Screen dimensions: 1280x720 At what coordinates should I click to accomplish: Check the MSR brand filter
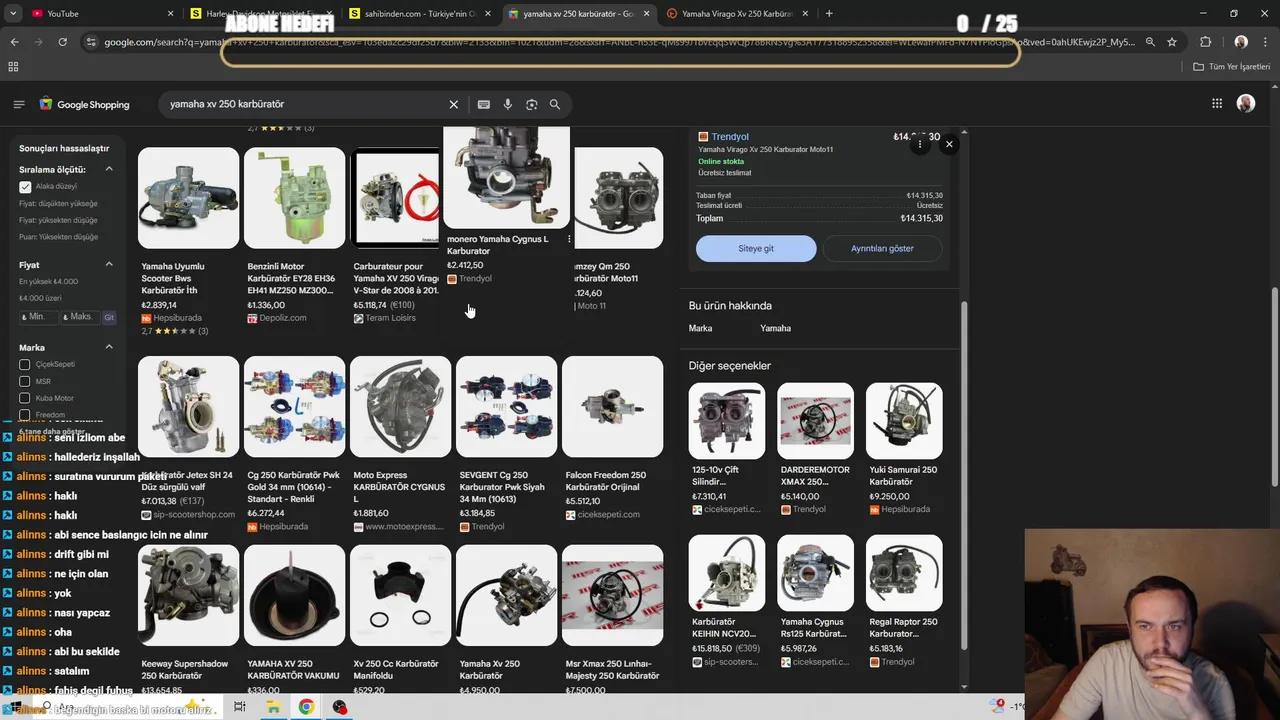pyautogui.click(x=25, y=382)
